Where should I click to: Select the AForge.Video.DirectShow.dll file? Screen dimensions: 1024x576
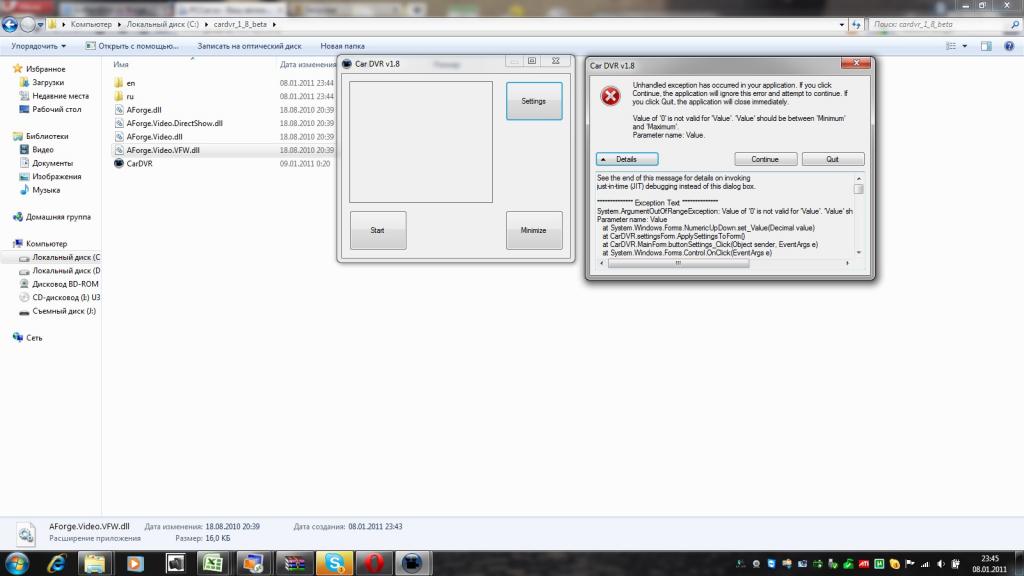point(174,123)
